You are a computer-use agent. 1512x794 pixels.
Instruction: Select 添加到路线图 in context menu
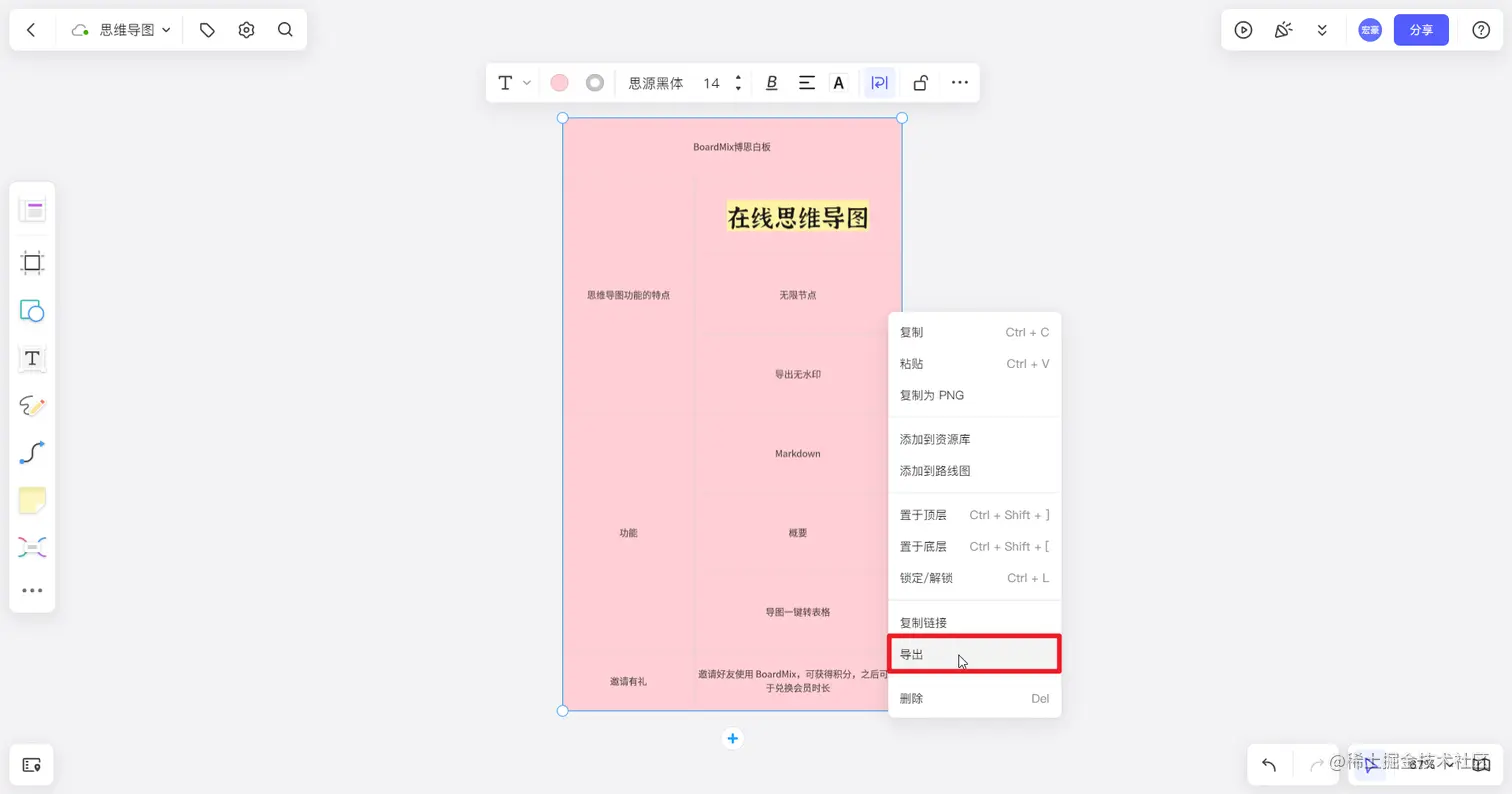[x=975, y=471]
